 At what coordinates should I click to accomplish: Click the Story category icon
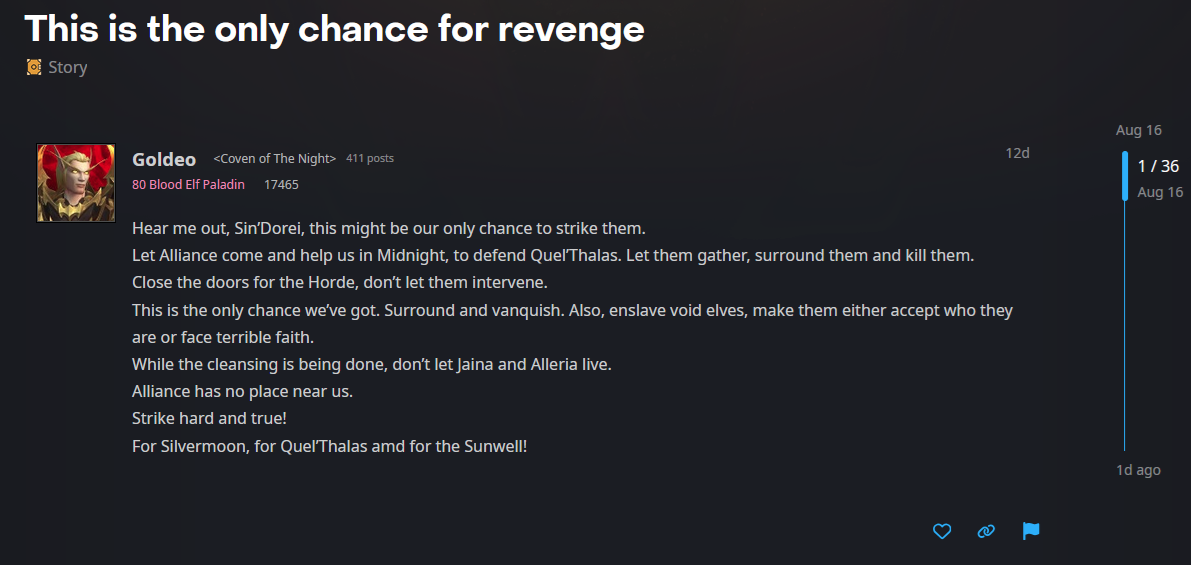pyautogui.click(x=33, y=67)
